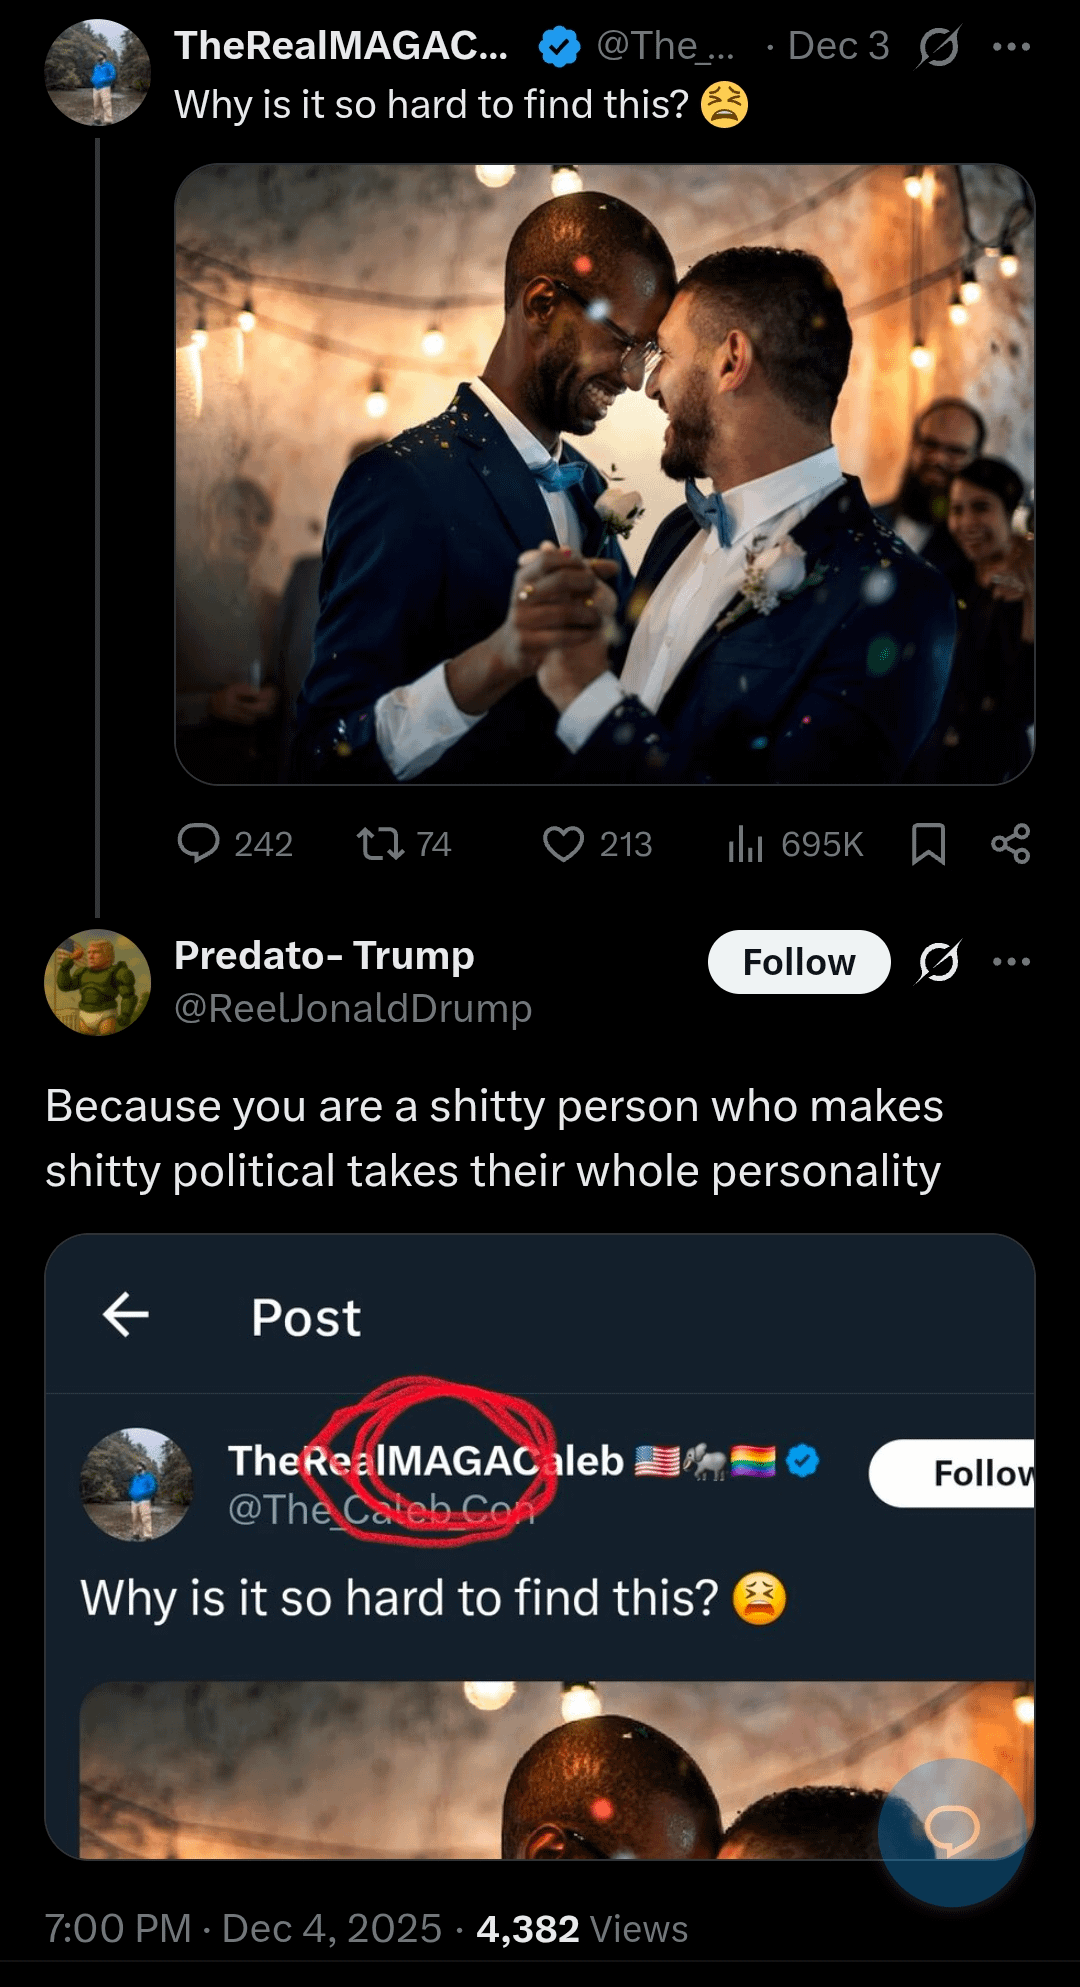1080x1987 pixels.
Task: Tap the Grok icon beside the Follow button
Action: [x=938, y=962]
